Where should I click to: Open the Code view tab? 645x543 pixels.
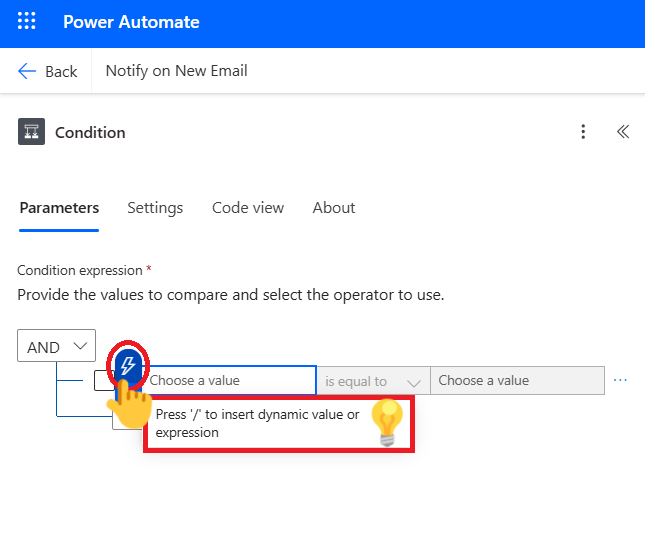coord(248,208)
